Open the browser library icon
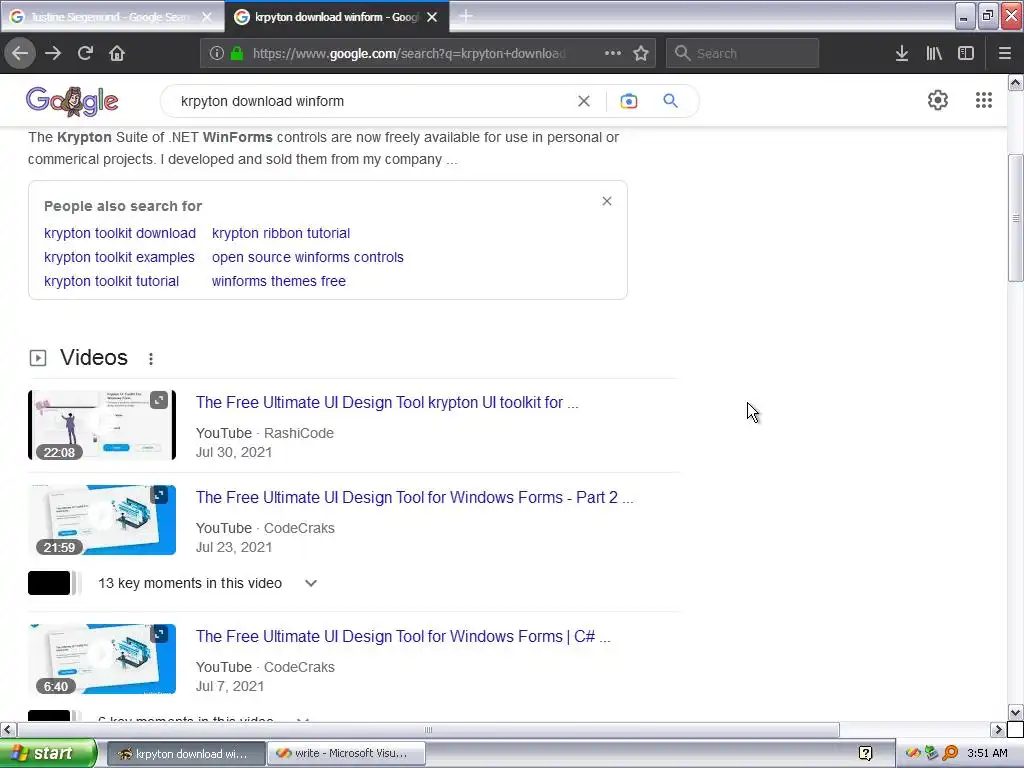The height and width of the screenshot is (768, 1024). [x=934, y=54]
